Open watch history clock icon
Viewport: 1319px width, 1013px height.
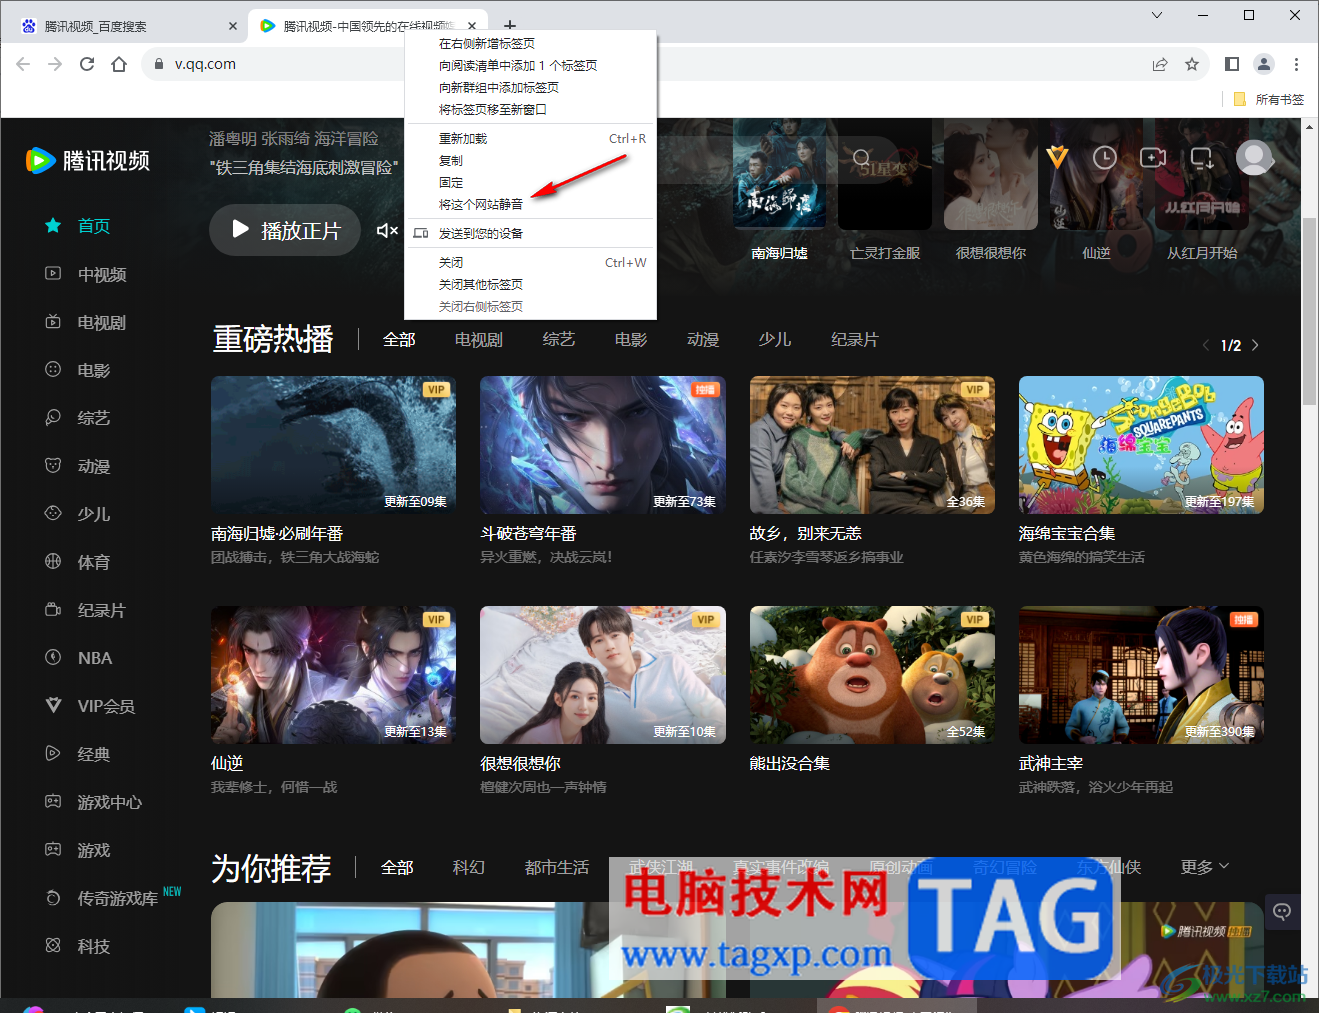pyautogui.click(x=1105, y=157)
